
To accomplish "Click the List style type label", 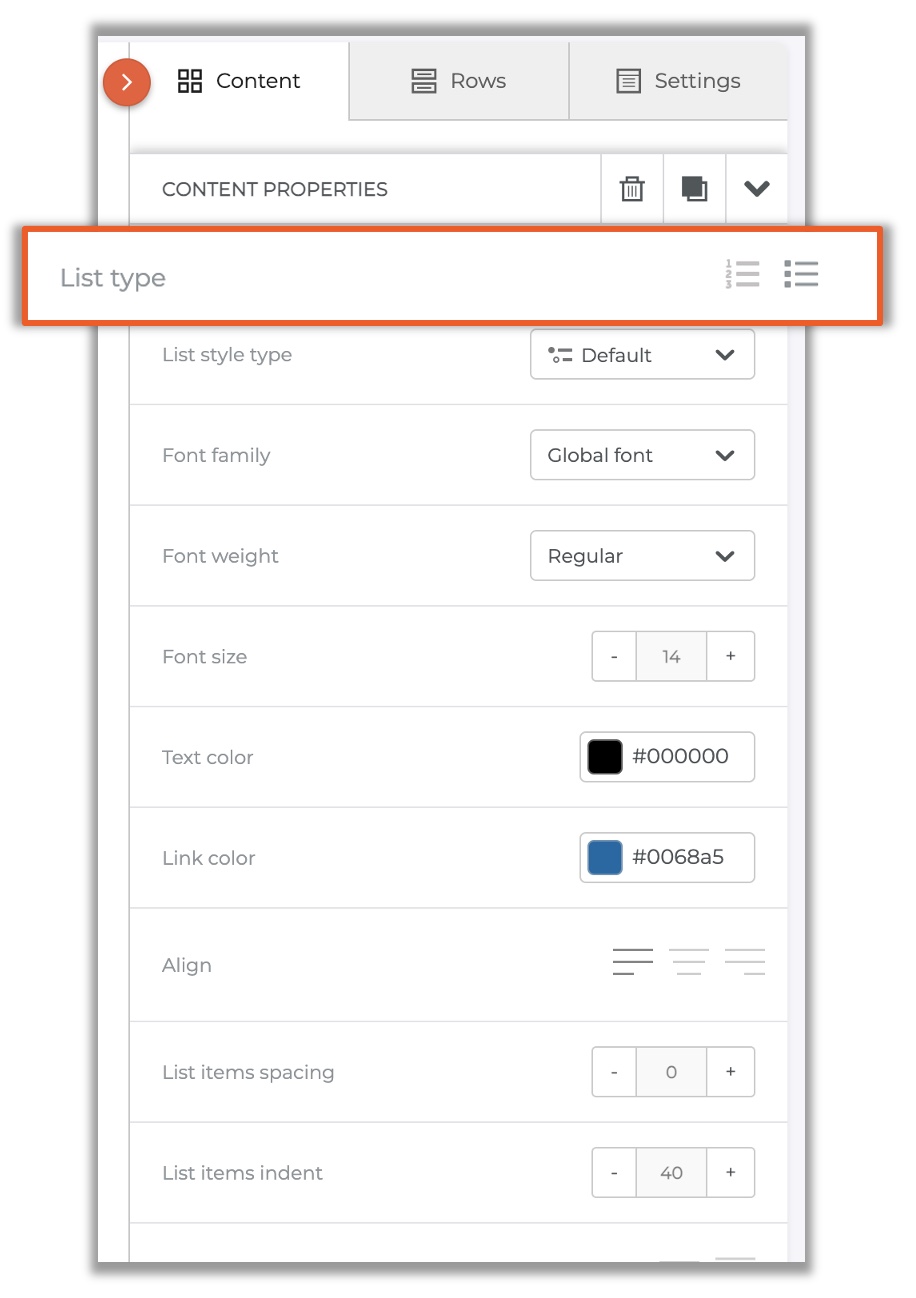I will click(x=227, y=355).
